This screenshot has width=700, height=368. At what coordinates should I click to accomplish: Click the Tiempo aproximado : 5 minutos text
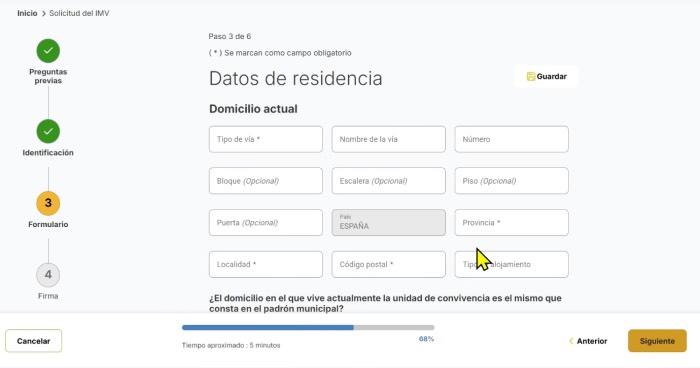coord(231,345)
